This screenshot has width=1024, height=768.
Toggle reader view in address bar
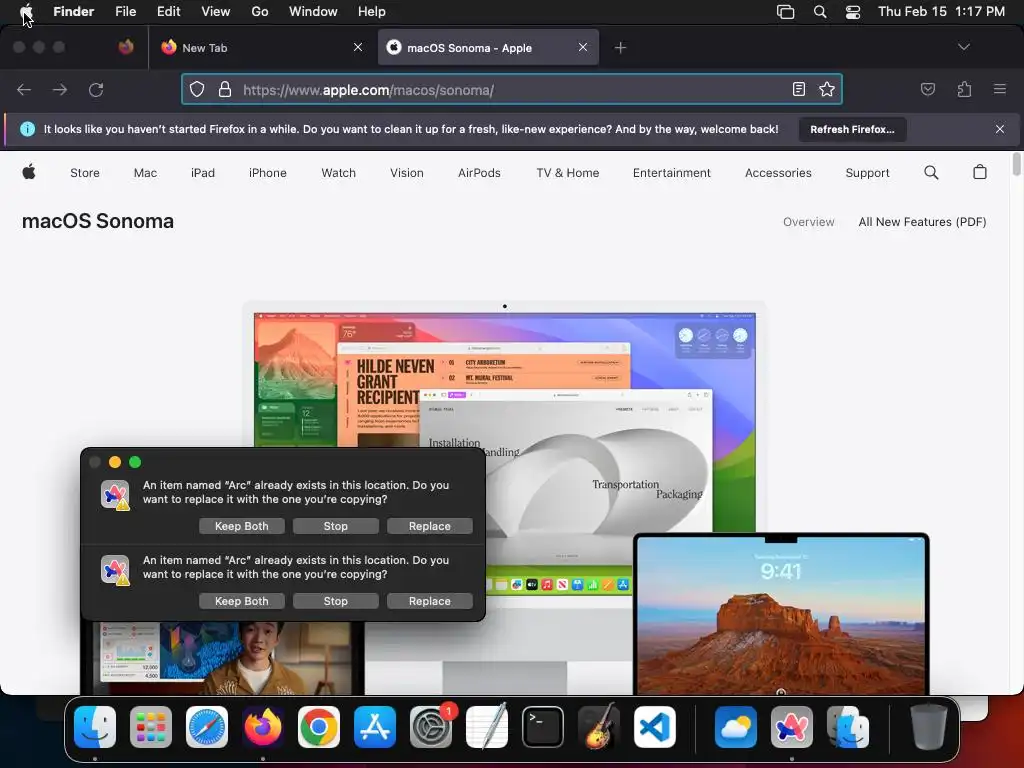pos(799,89)
